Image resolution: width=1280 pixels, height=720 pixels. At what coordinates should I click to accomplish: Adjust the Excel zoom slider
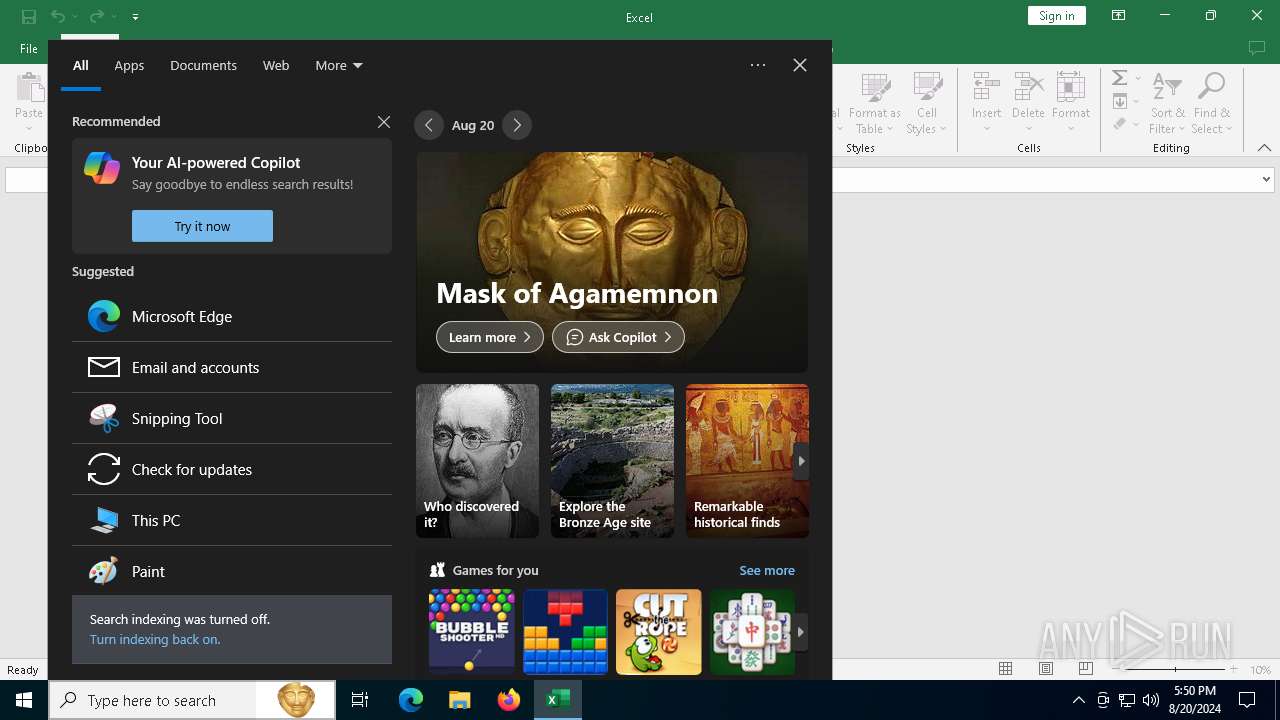pos(1175,669)
